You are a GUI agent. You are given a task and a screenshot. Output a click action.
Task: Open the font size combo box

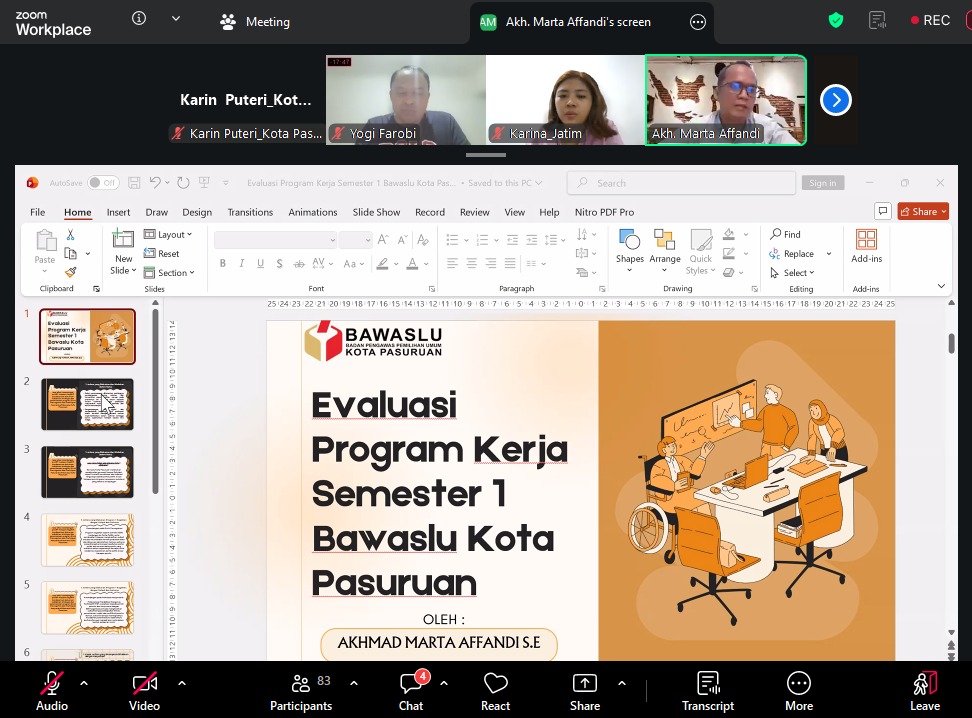pos(356,239)
